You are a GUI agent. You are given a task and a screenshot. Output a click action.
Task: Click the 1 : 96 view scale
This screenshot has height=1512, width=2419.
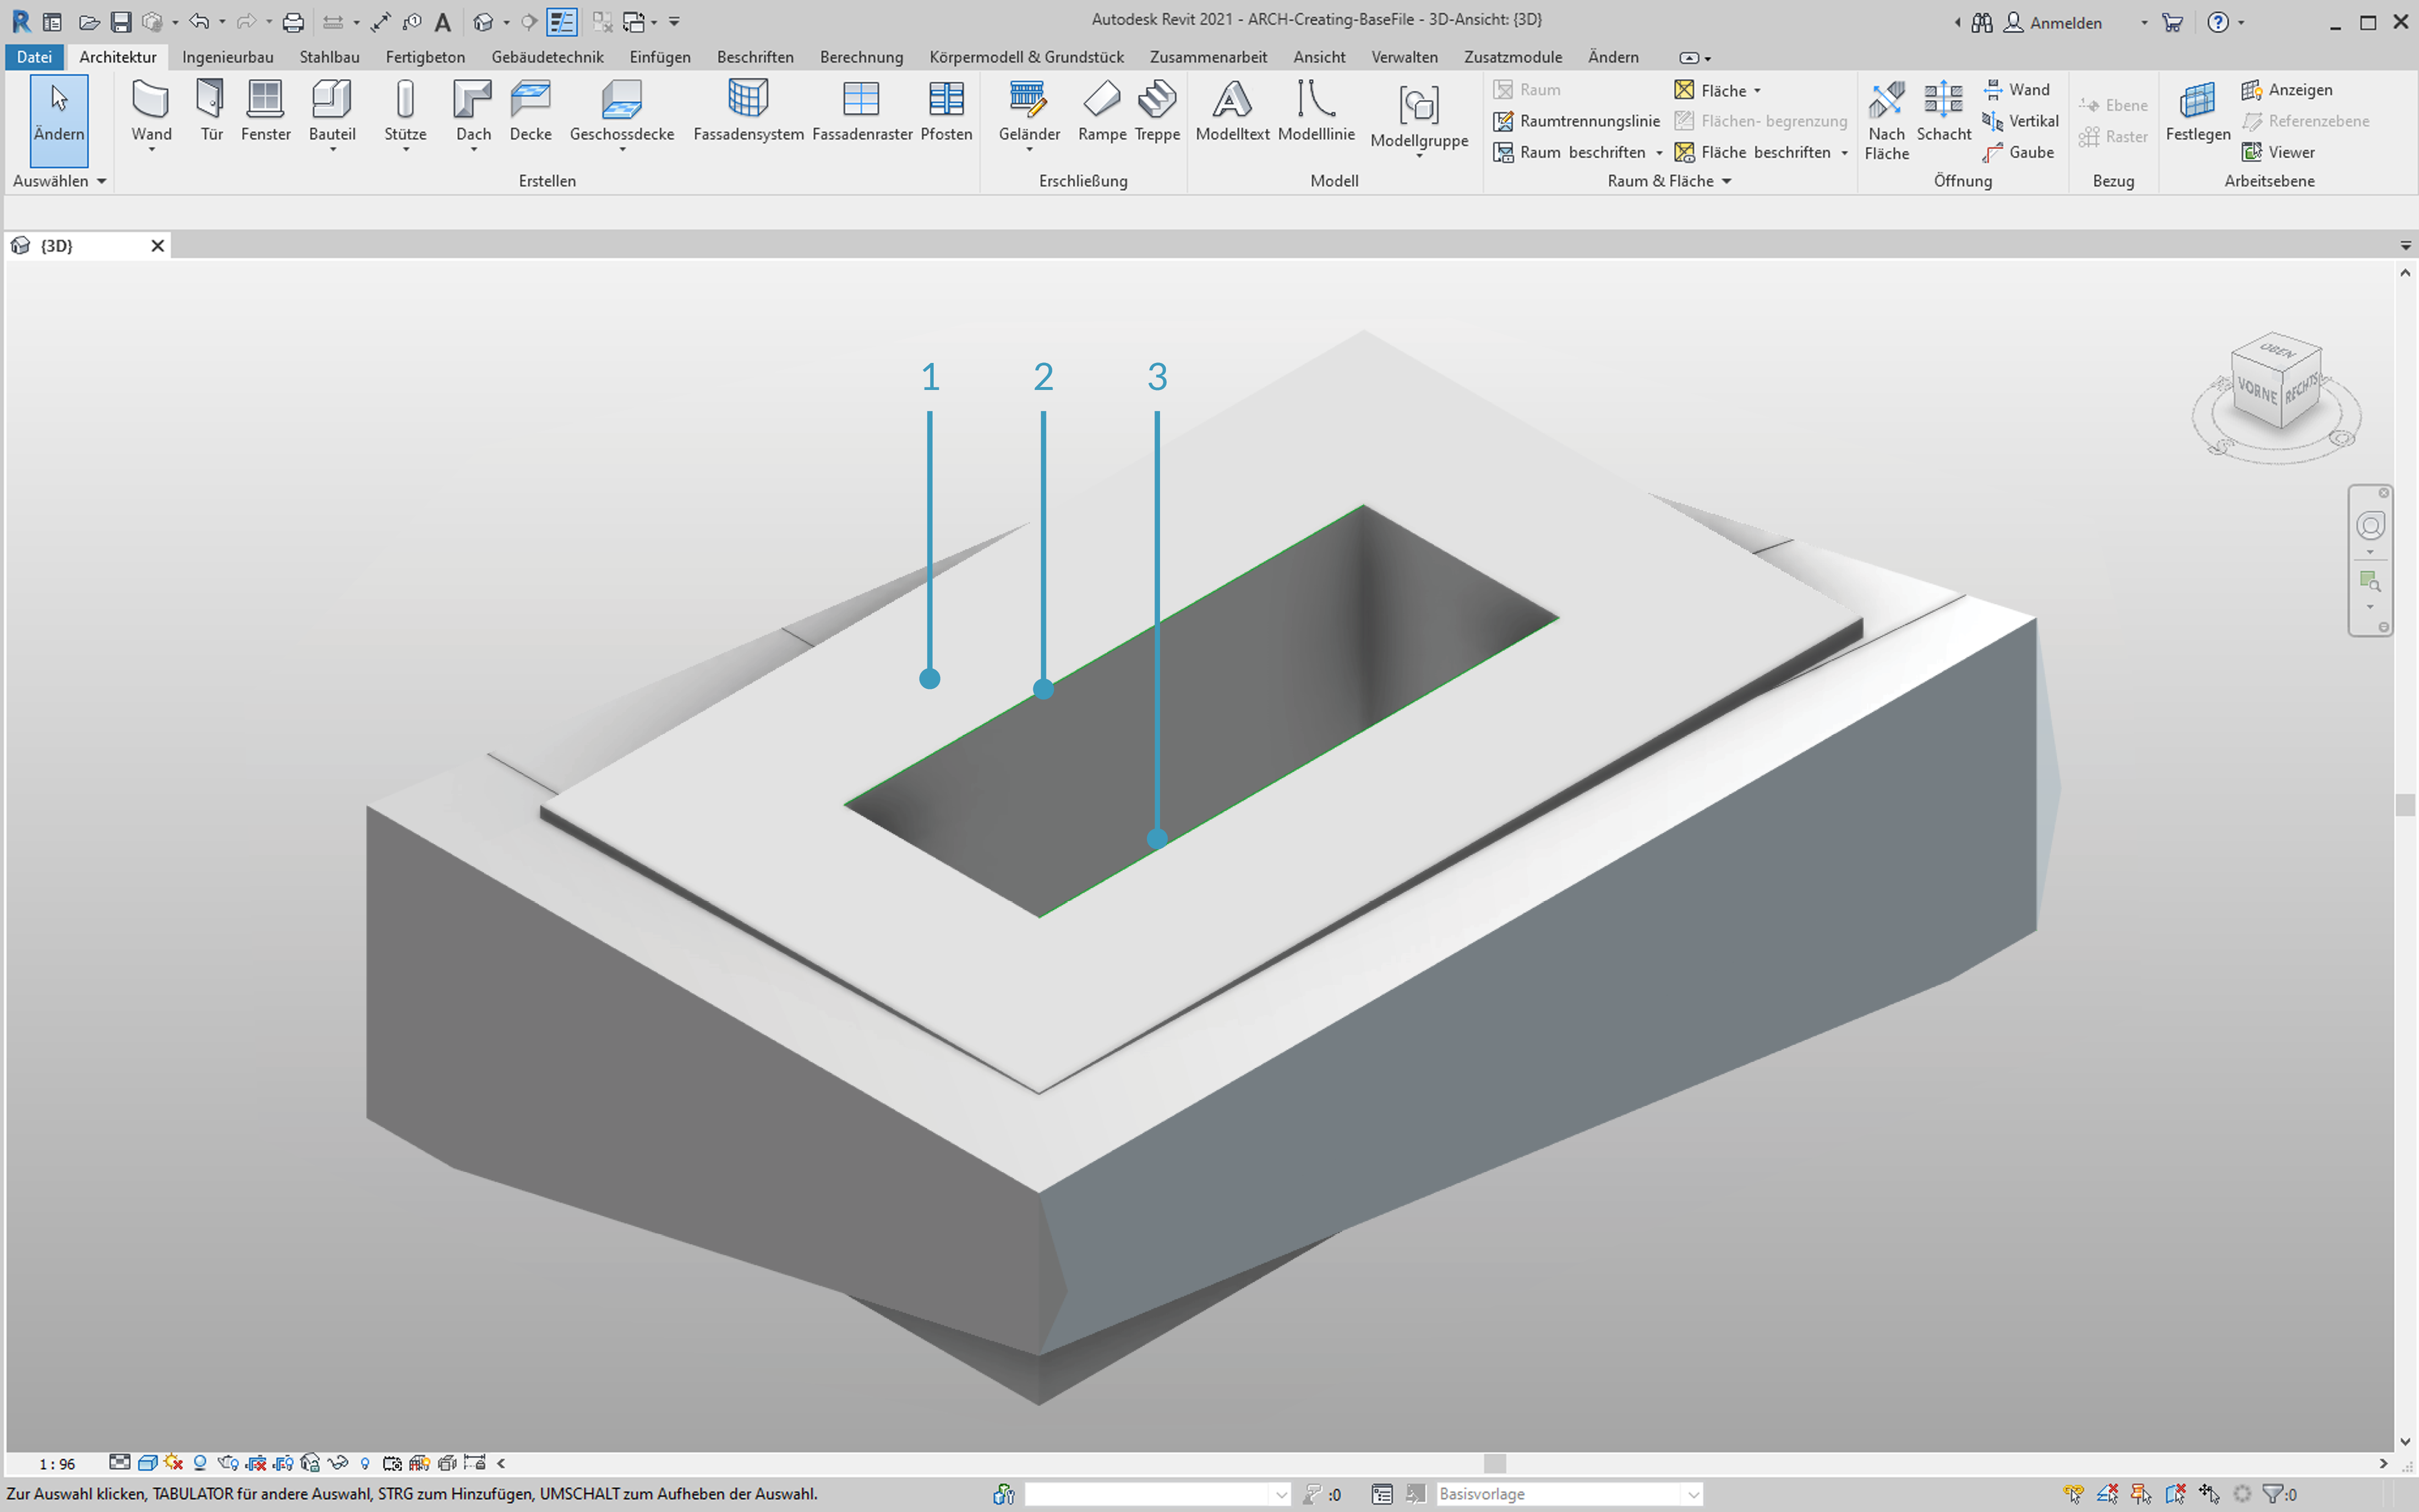click(x=57, y=1464)
